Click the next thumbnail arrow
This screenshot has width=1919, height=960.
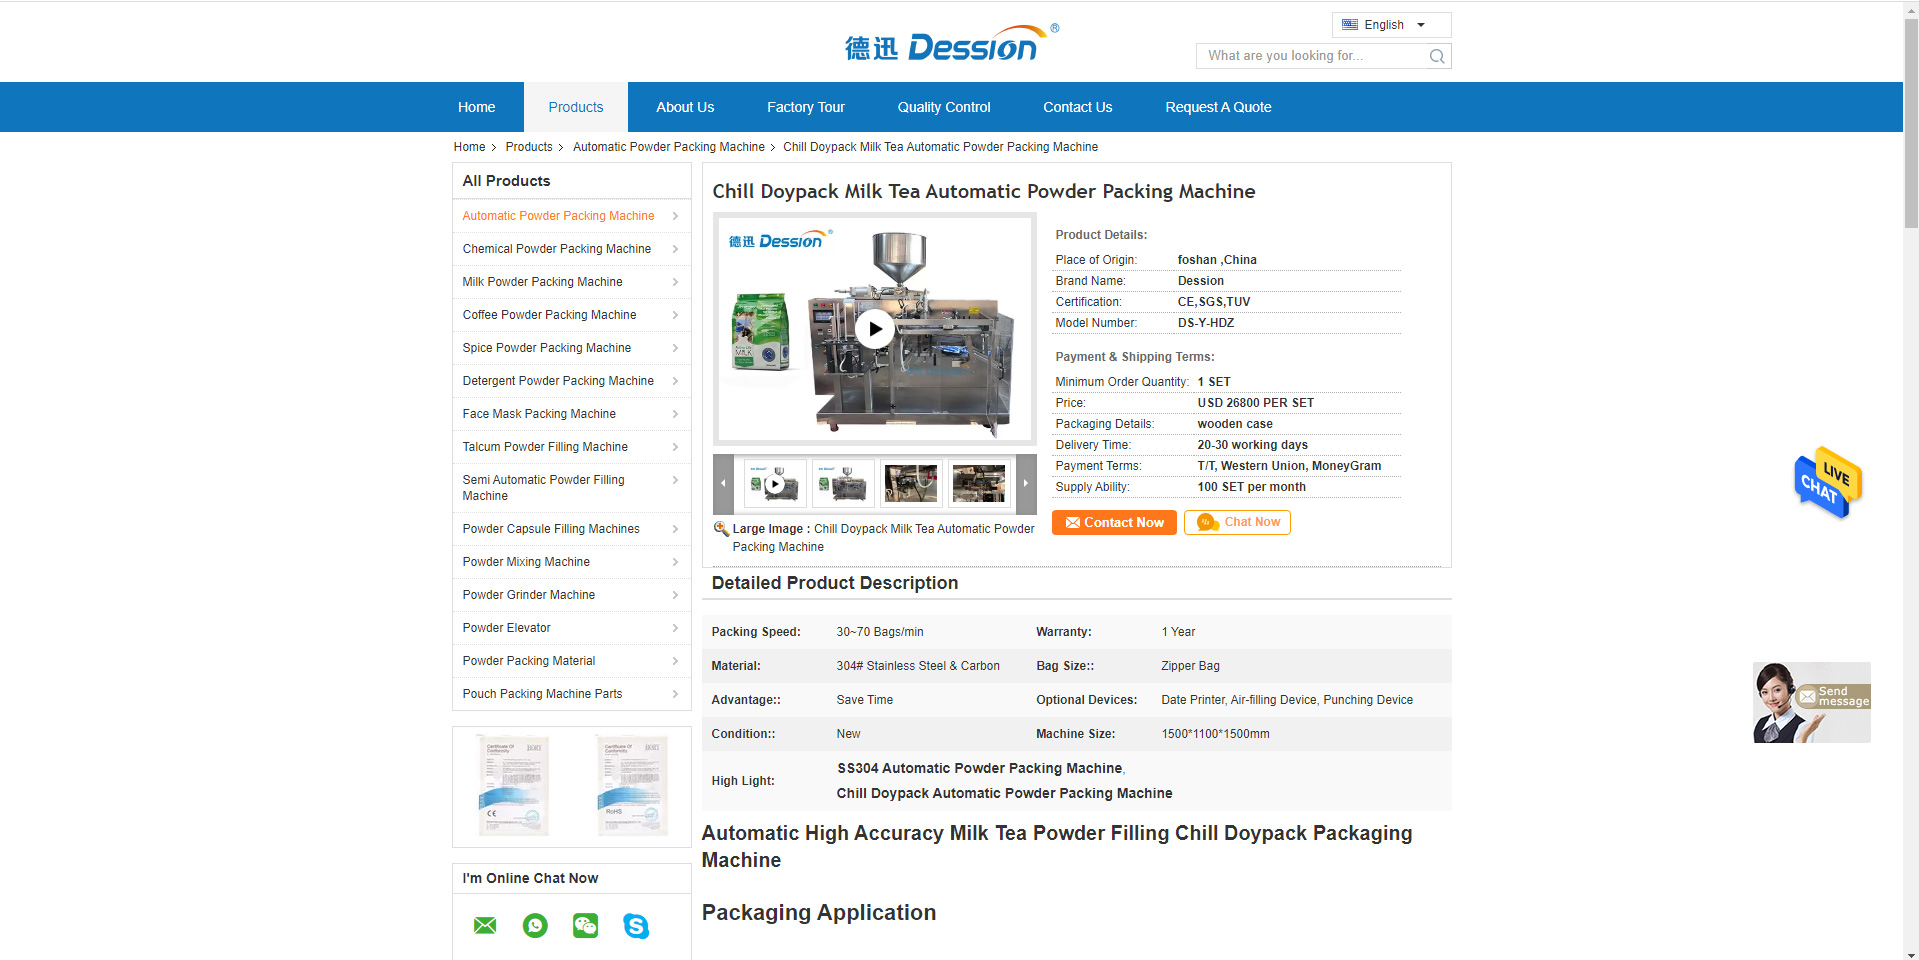coord(1026,483)
